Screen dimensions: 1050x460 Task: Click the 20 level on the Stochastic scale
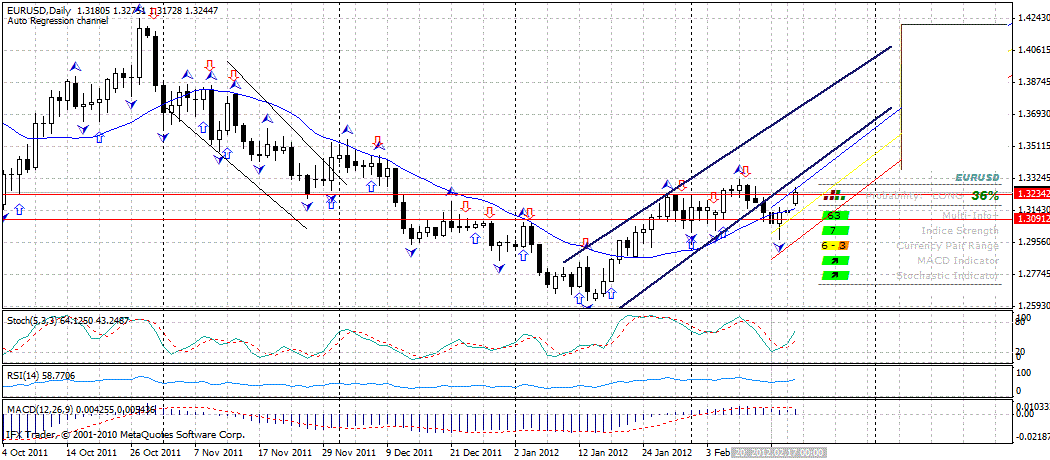(1021, 351)
